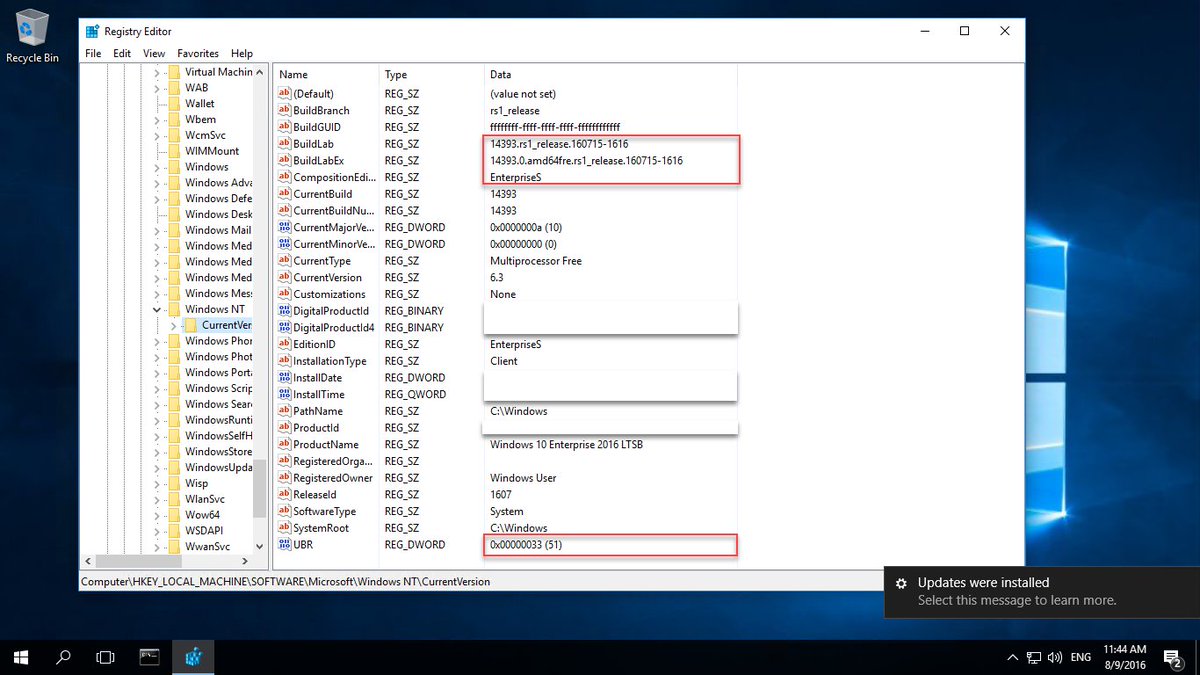Click the ENG input language indicator
The width and height of the screenshot is (1200, 675).
[1081, 657]
